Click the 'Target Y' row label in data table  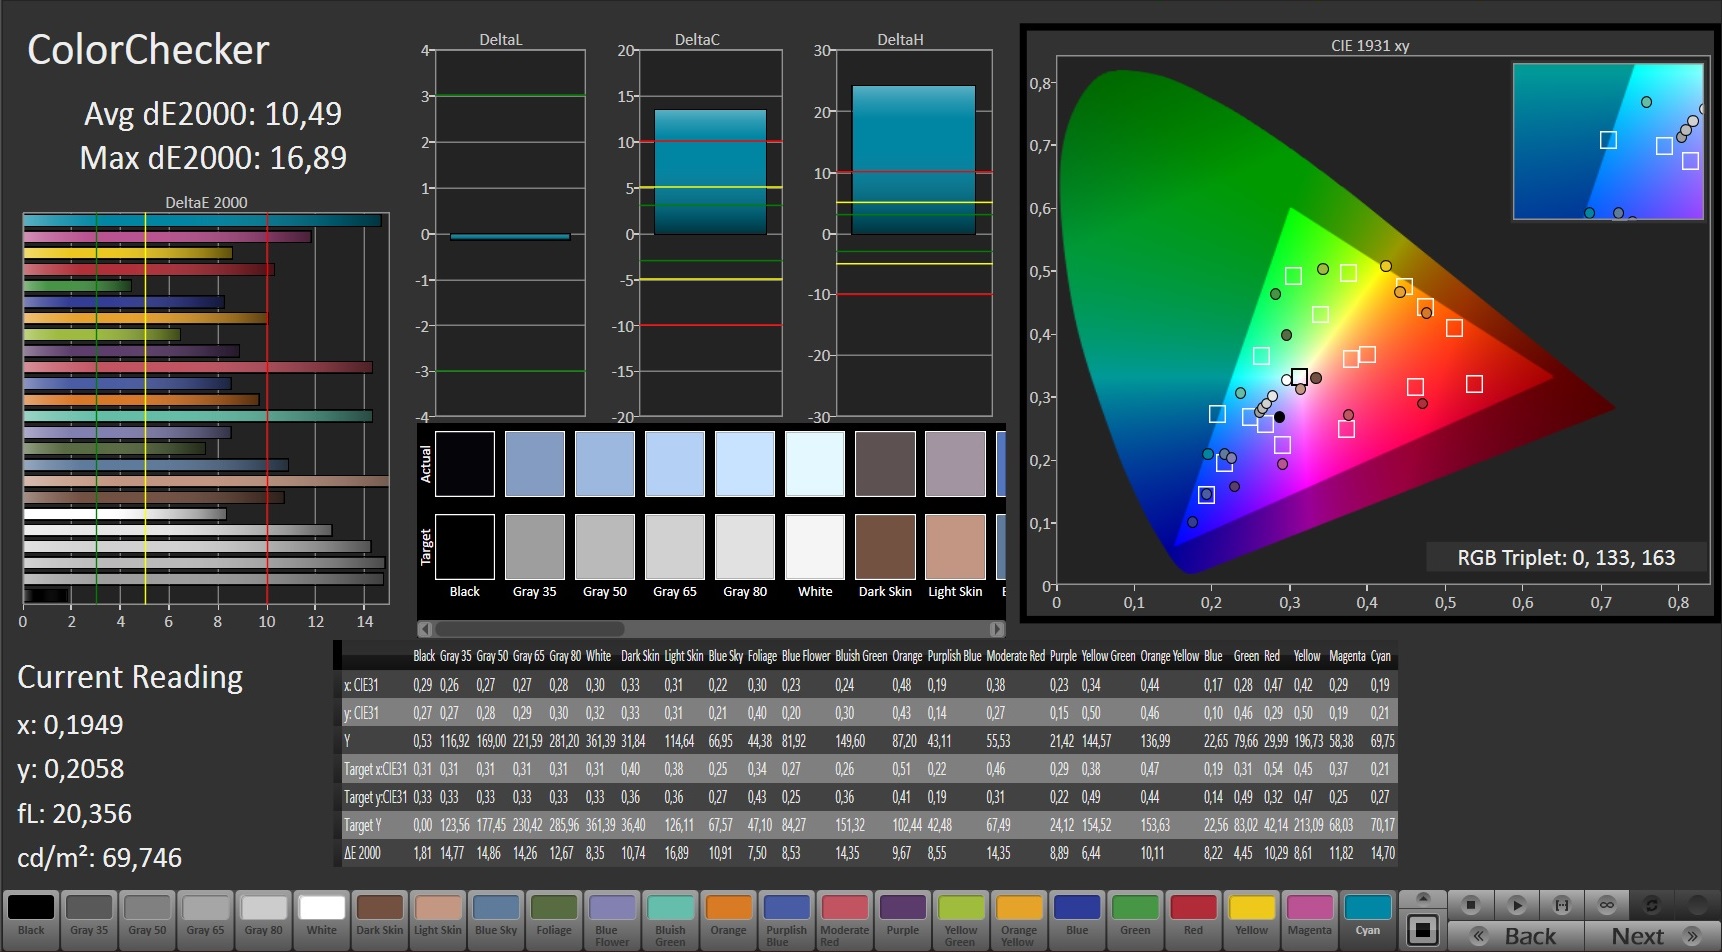363,825
